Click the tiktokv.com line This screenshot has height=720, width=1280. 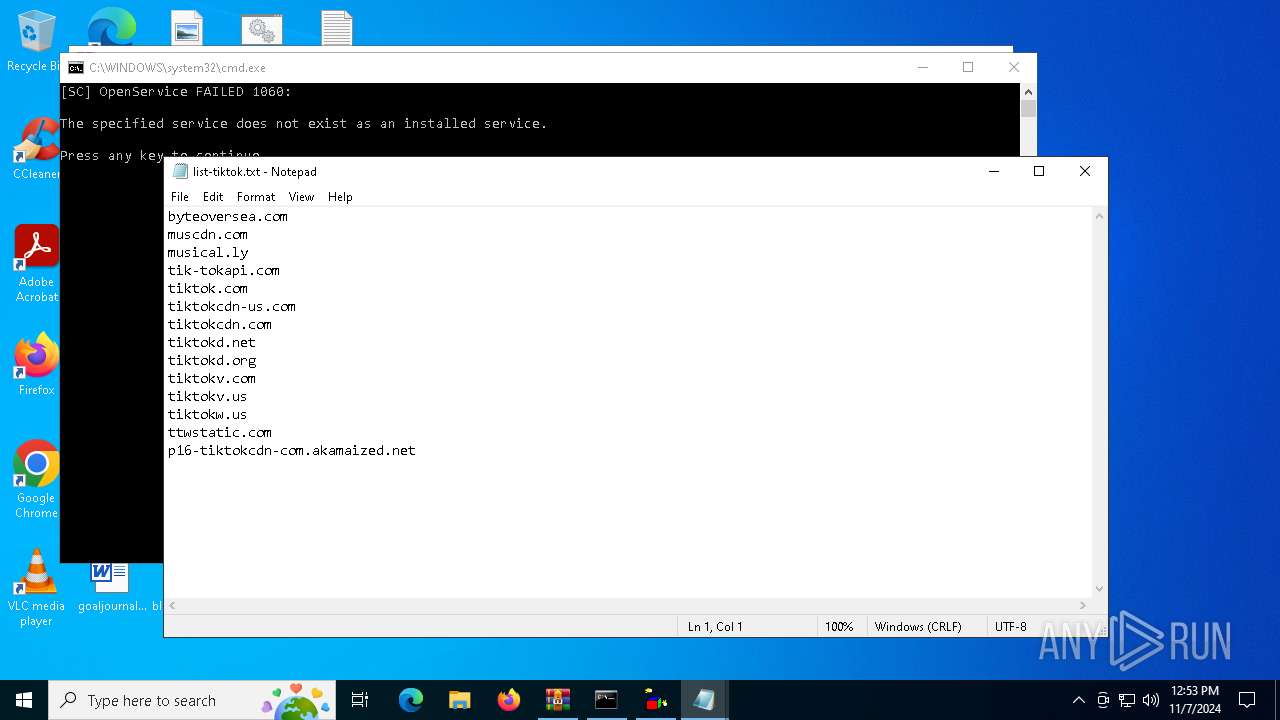coord(212,378)
